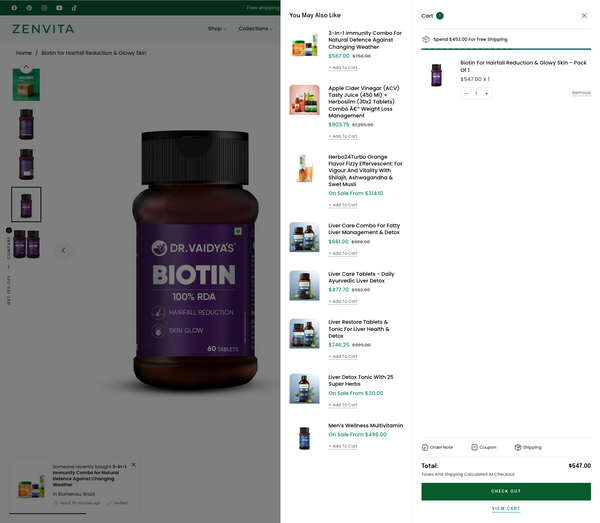
Task: Click the Liver Care Tablets recommendation image
Action: click(x=304, y=285)
